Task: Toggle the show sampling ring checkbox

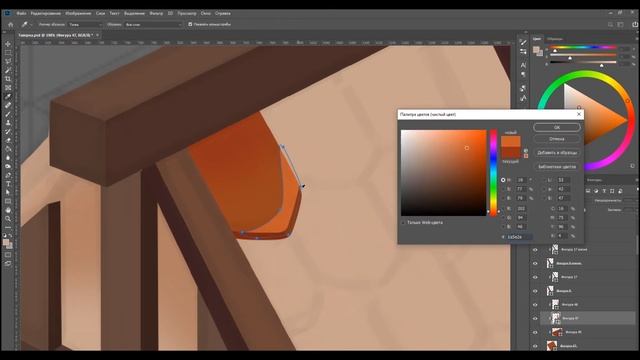Action: click(190, 24)
